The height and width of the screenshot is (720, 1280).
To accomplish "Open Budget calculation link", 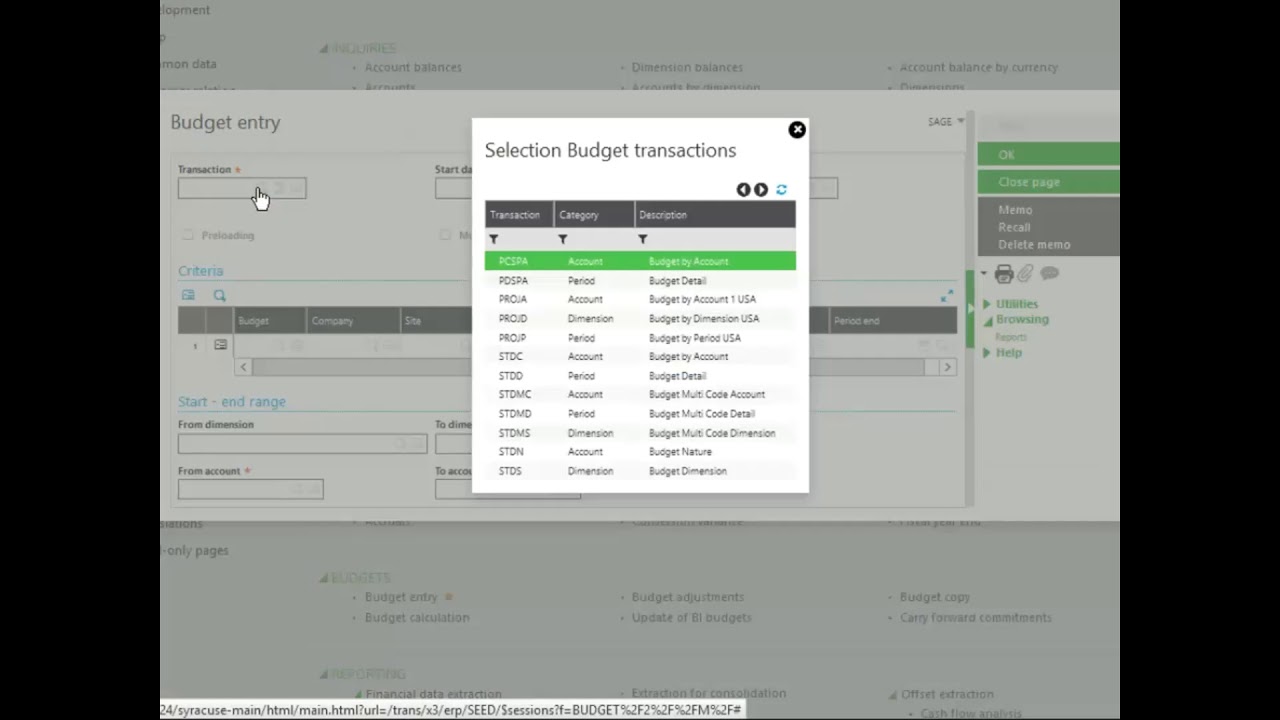I will [417, 618].
